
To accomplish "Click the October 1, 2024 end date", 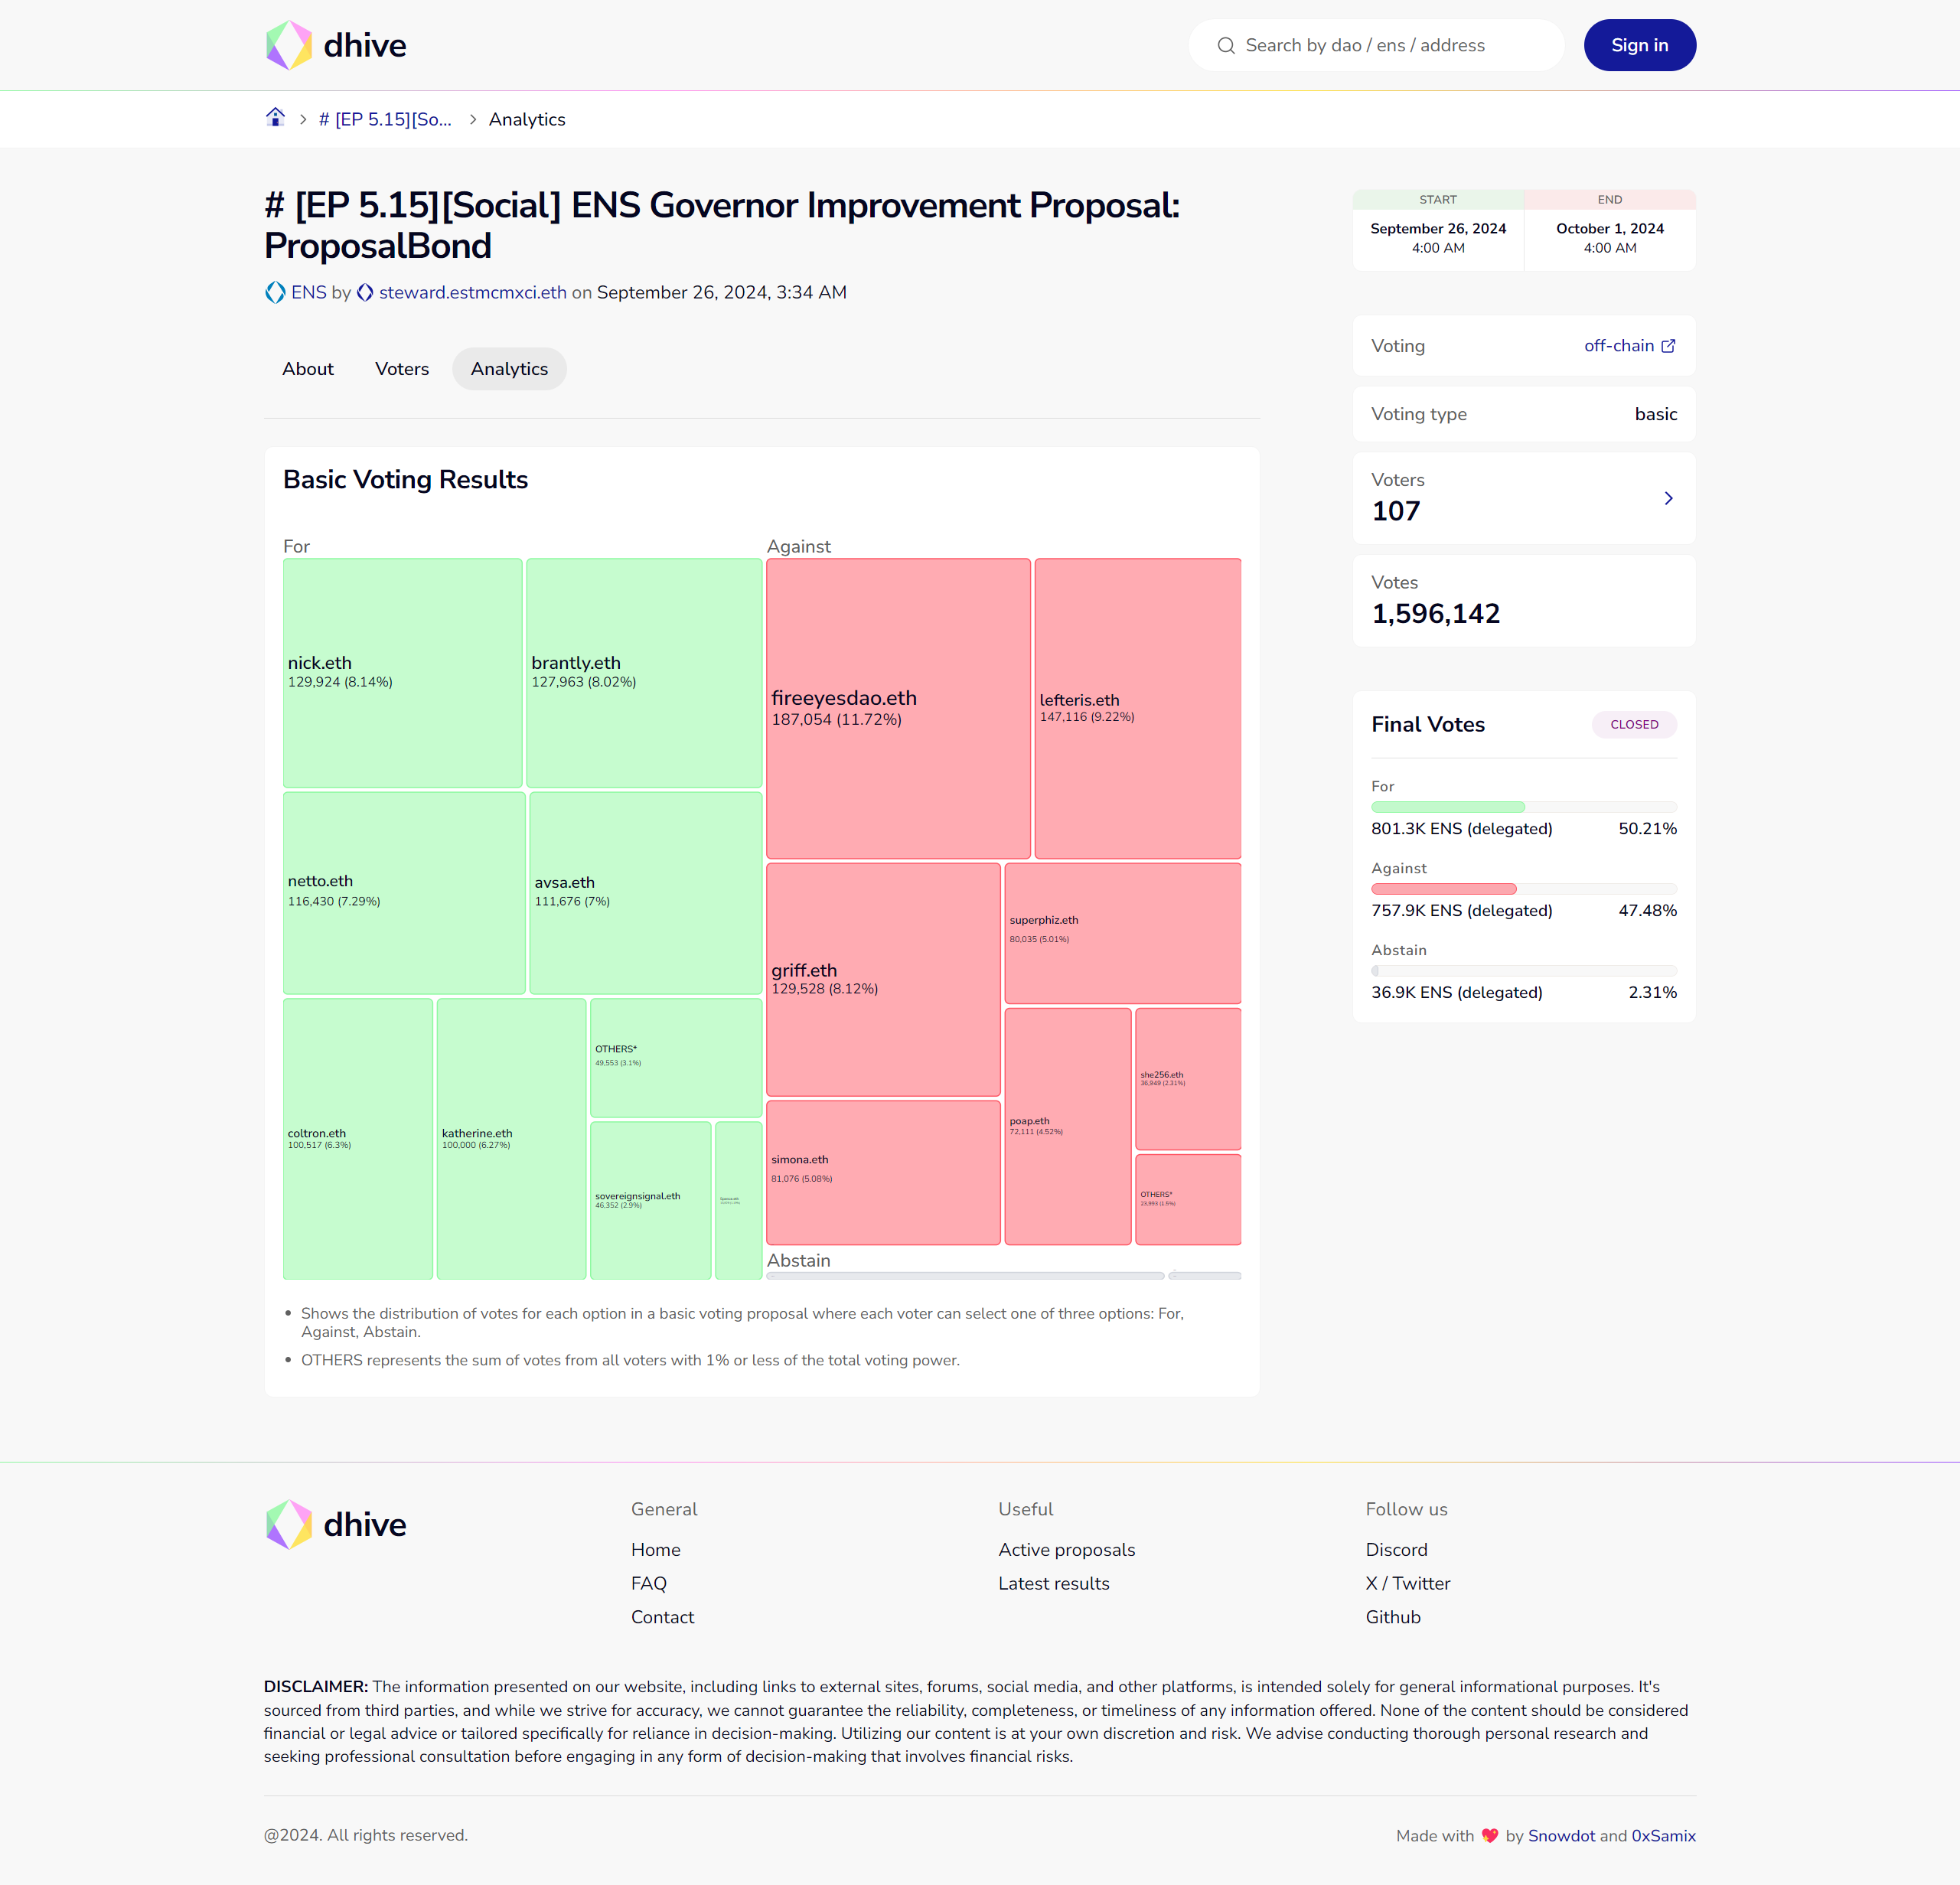I will [1610, 229].
